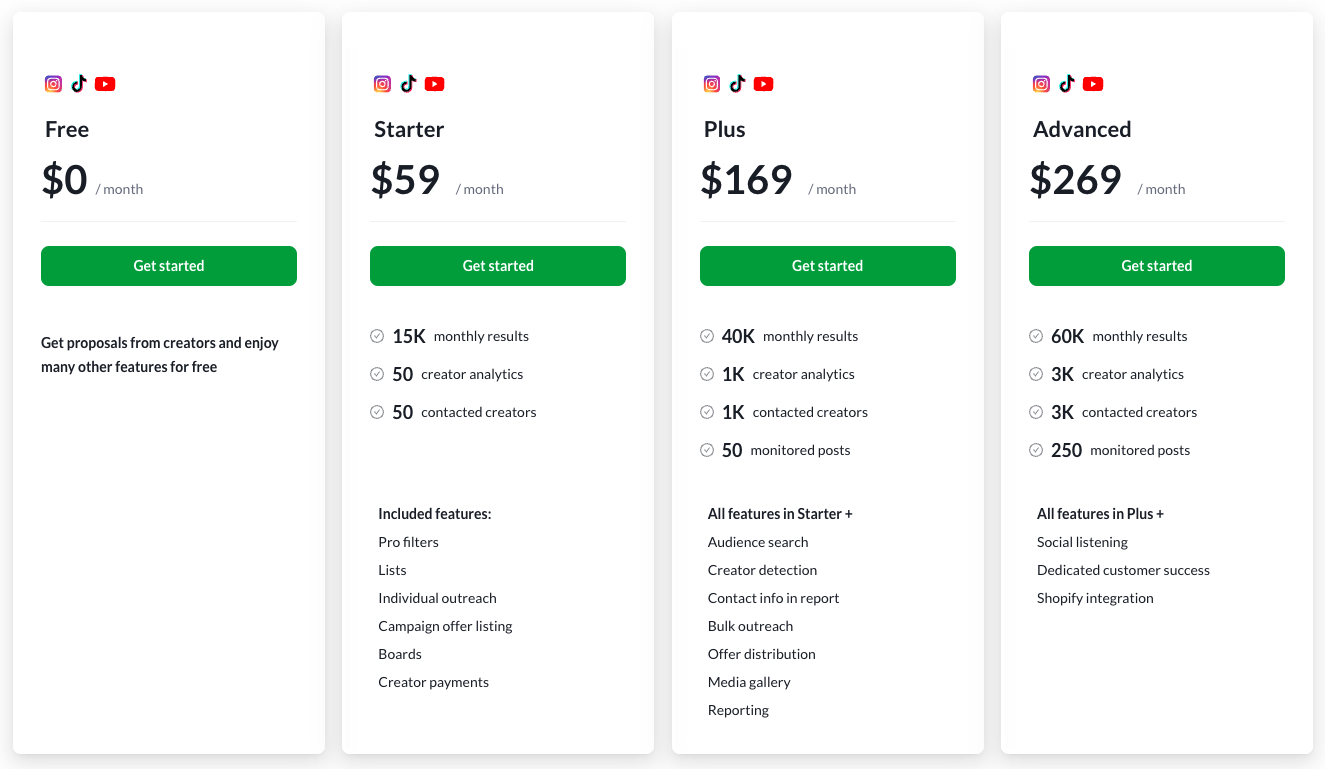
Task: Click Instagram icon in Advanced plan
Action: 1042,84
